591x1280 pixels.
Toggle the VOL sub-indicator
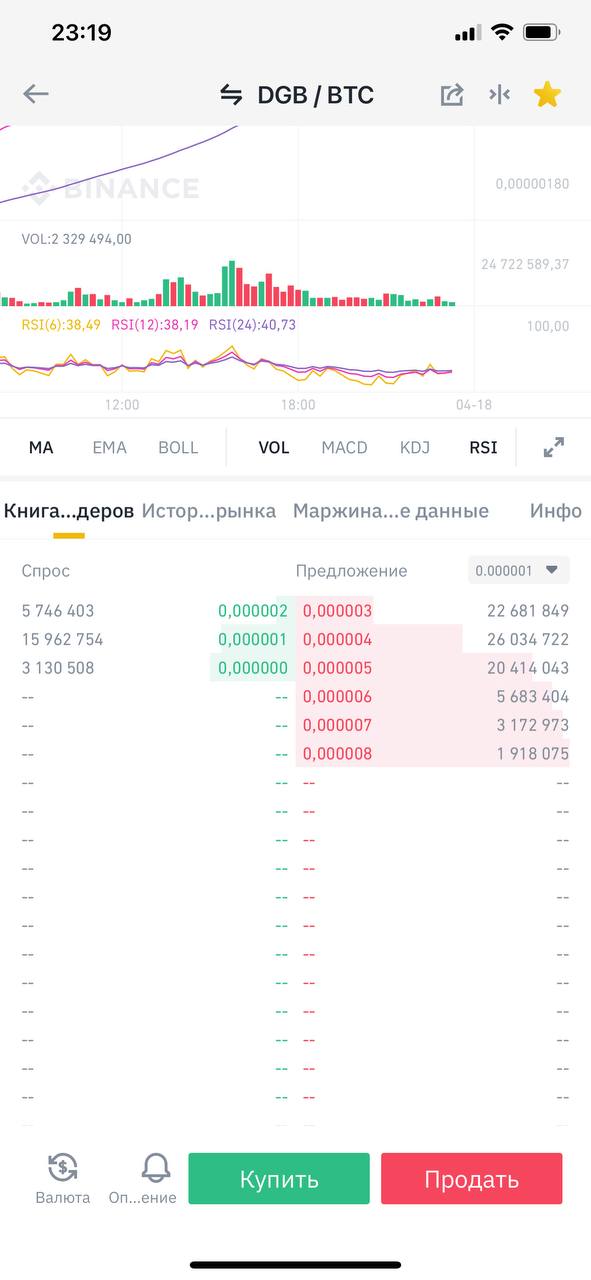(x=274, y=447)
